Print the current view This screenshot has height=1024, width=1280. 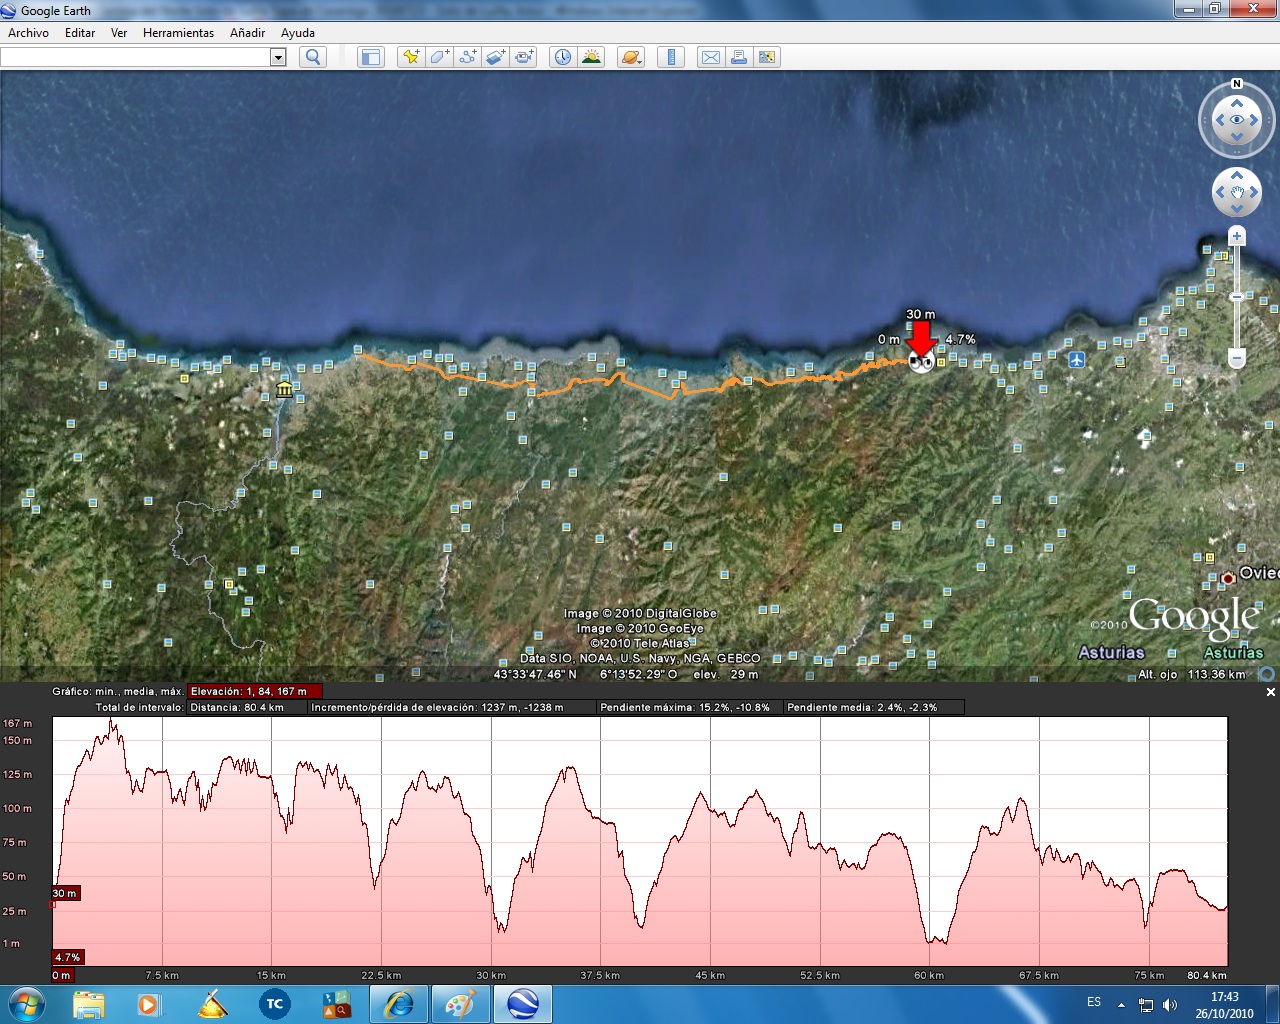[739, 57]
